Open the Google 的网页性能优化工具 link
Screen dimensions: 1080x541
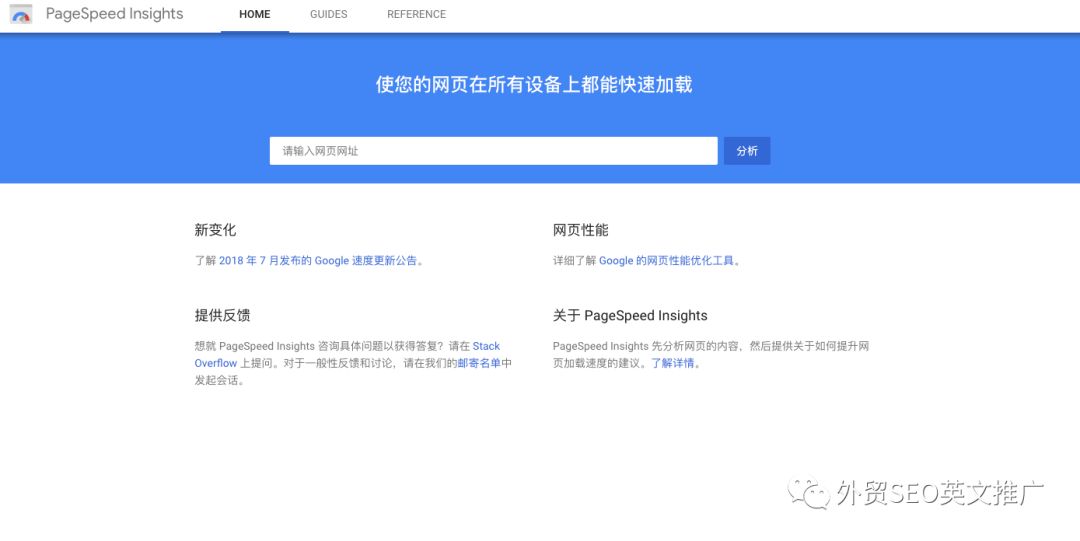667,261
